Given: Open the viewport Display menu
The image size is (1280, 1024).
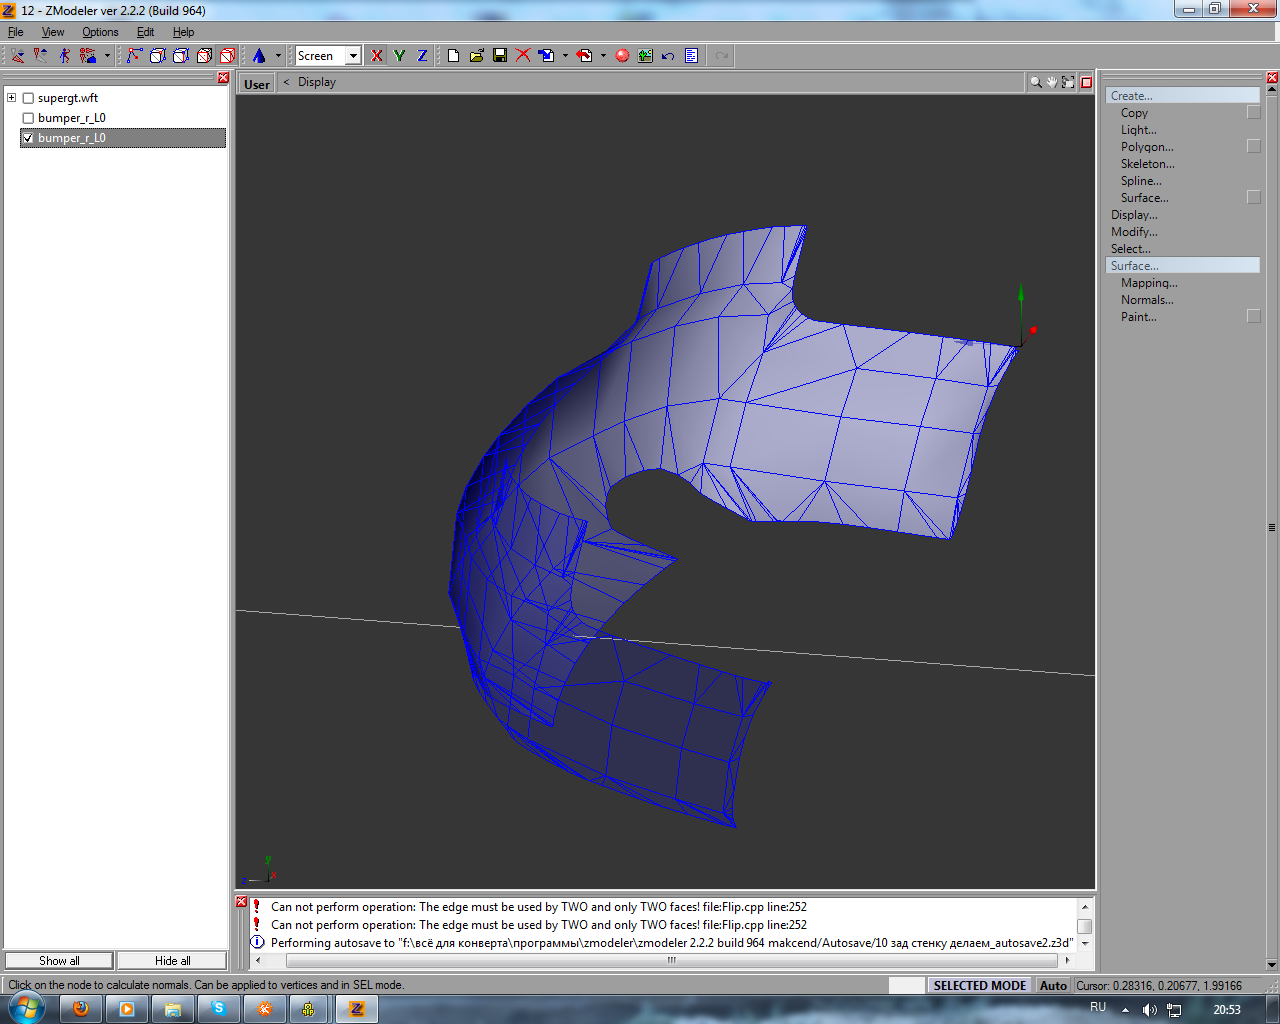Looking at the screenshot, I should tap(317, 82).
